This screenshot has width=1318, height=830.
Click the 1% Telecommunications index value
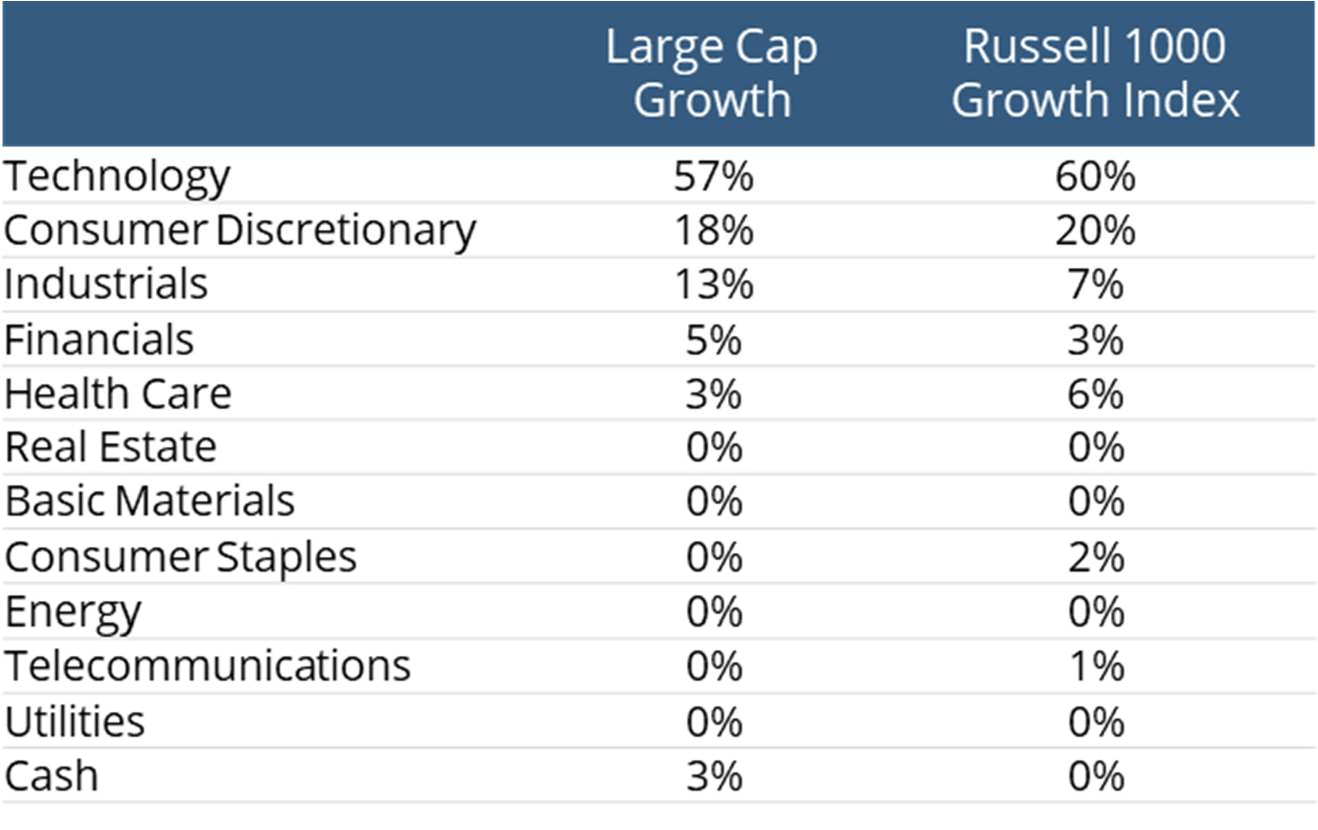click(x=1095, y=666)
